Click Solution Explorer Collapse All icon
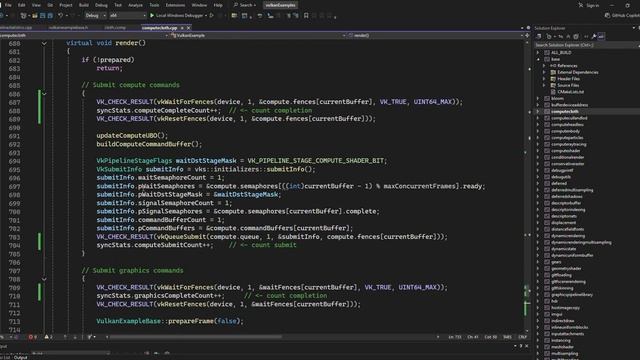Image resolution: width=640 pixels, height=360 pixels. (x=568, y=36)
